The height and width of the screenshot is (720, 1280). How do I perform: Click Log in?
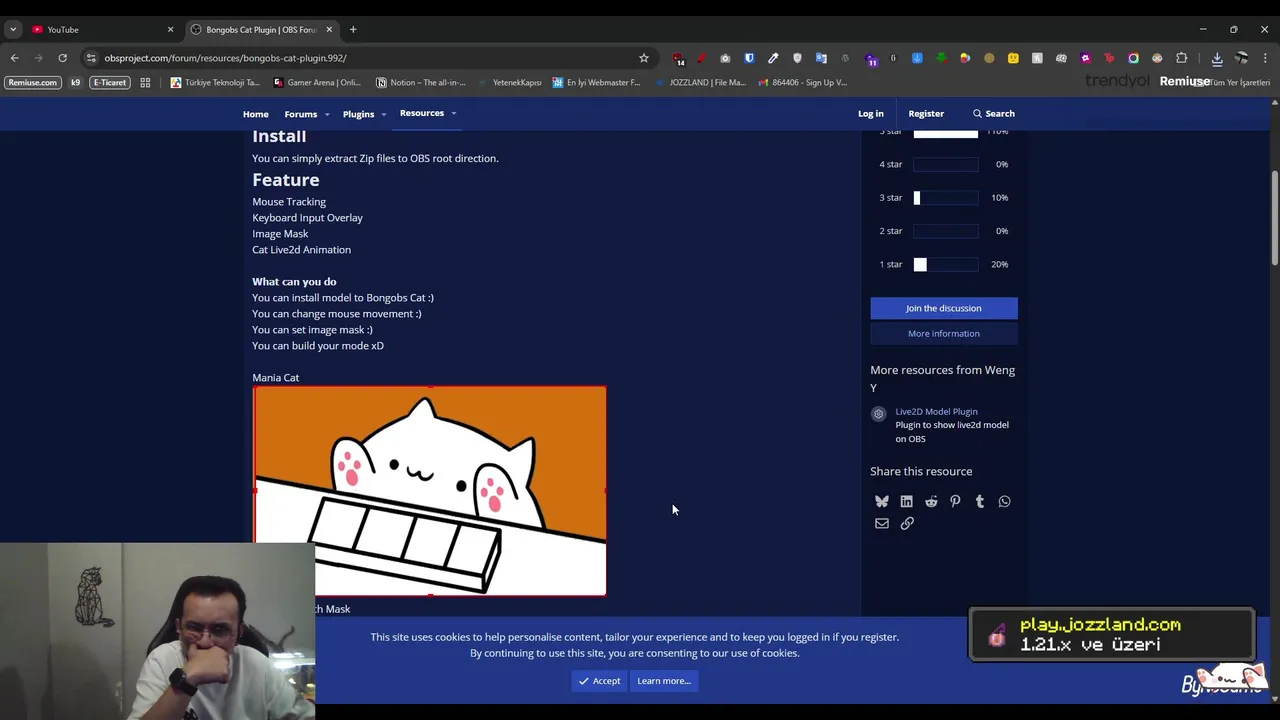click(870, 114)
